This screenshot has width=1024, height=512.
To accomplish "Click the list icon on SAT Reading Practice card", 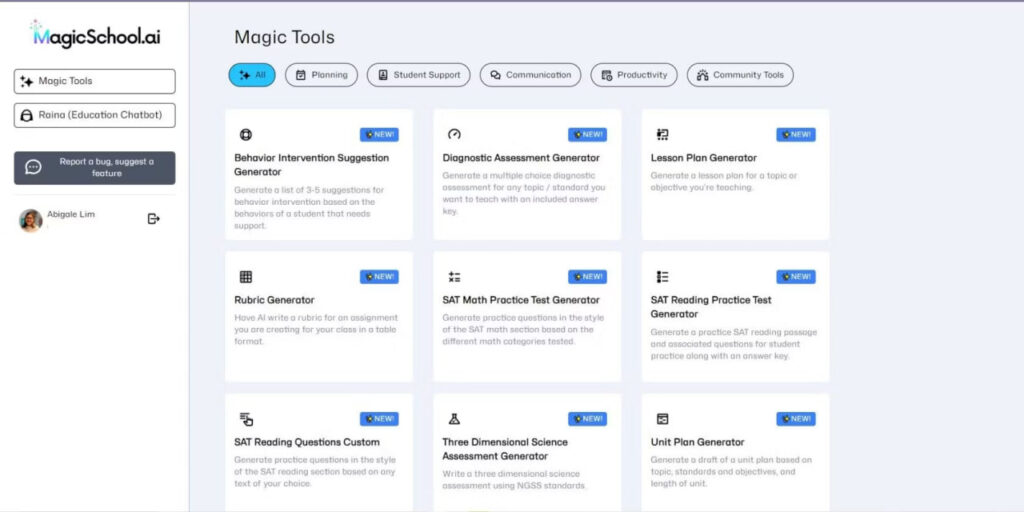I will coord(662,277).
